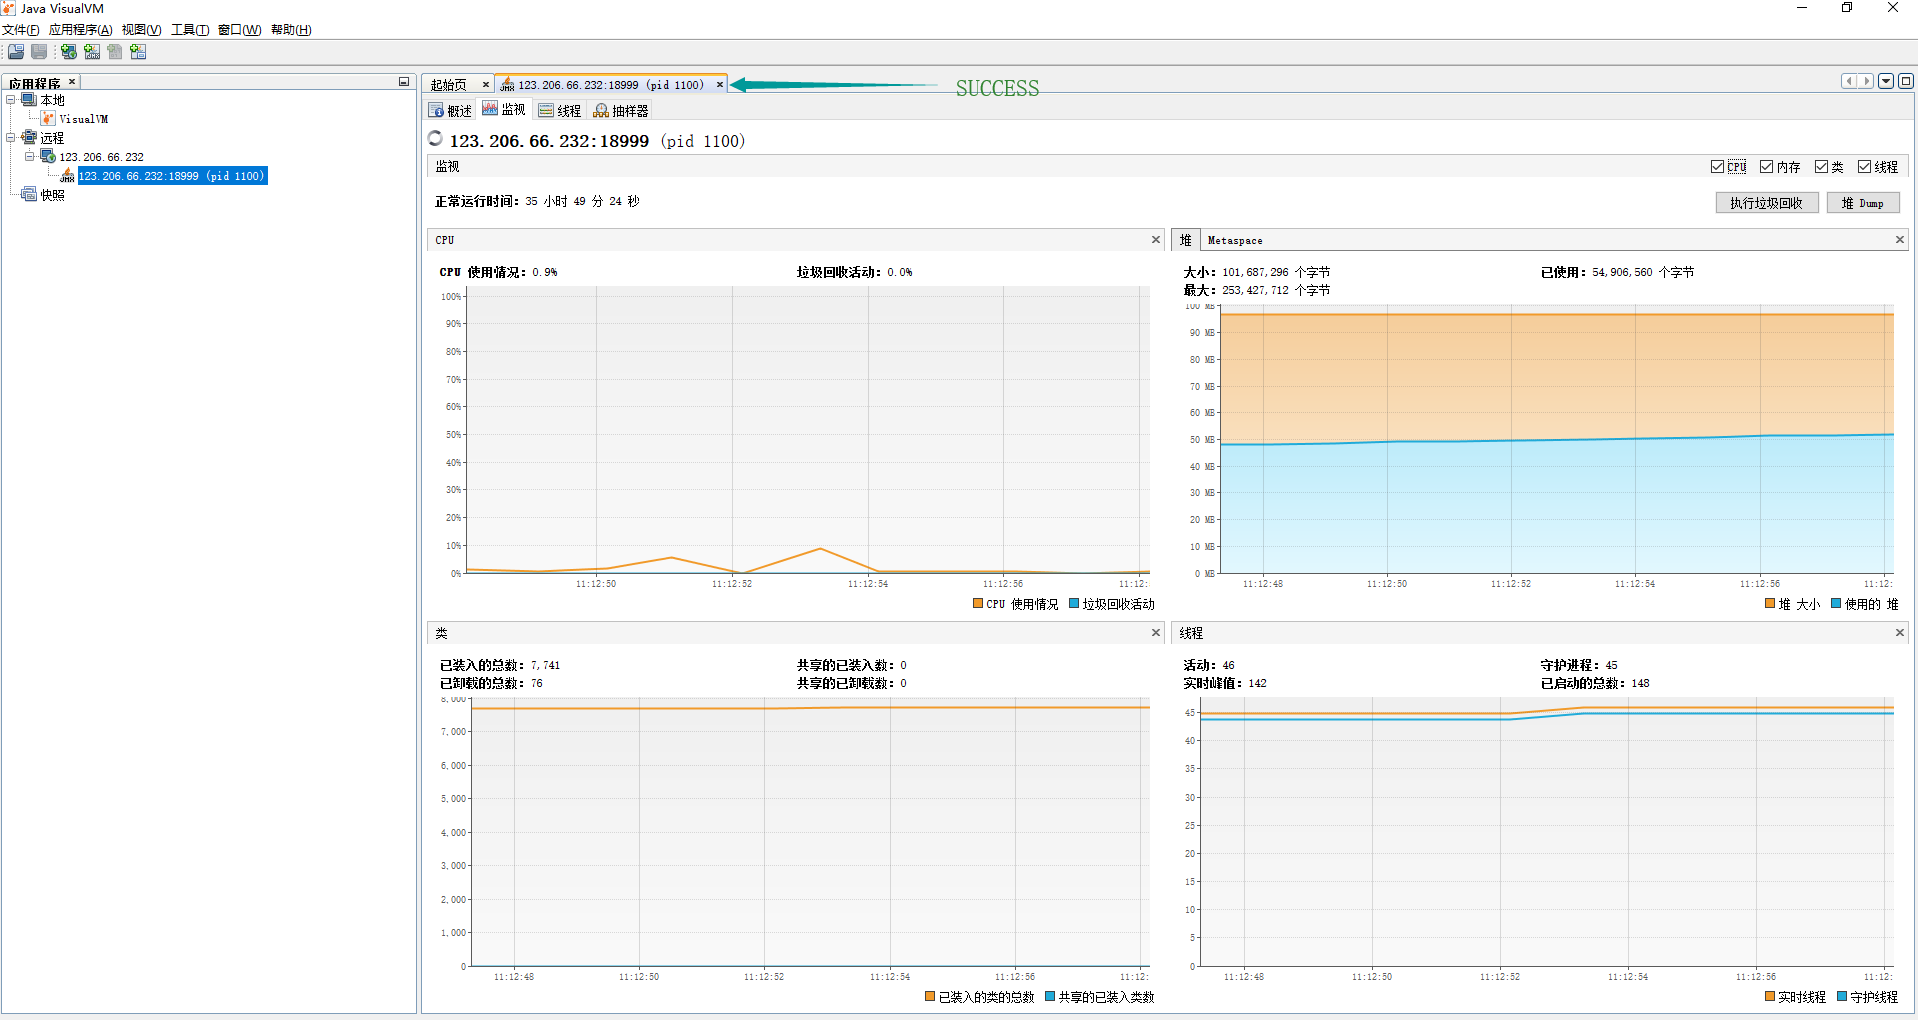Viewport: 1918px width, 1020px height.
Task: Open the 视图(V) menu
Action: tap(142, 30)
